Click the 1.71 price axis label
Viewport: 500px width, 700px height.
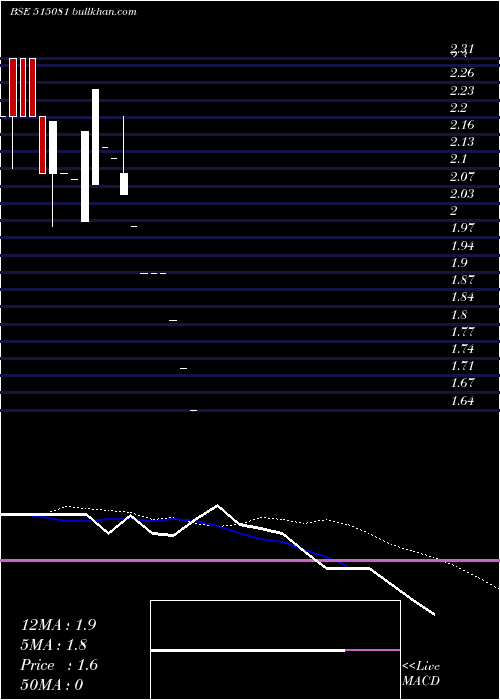click(462, 366)
